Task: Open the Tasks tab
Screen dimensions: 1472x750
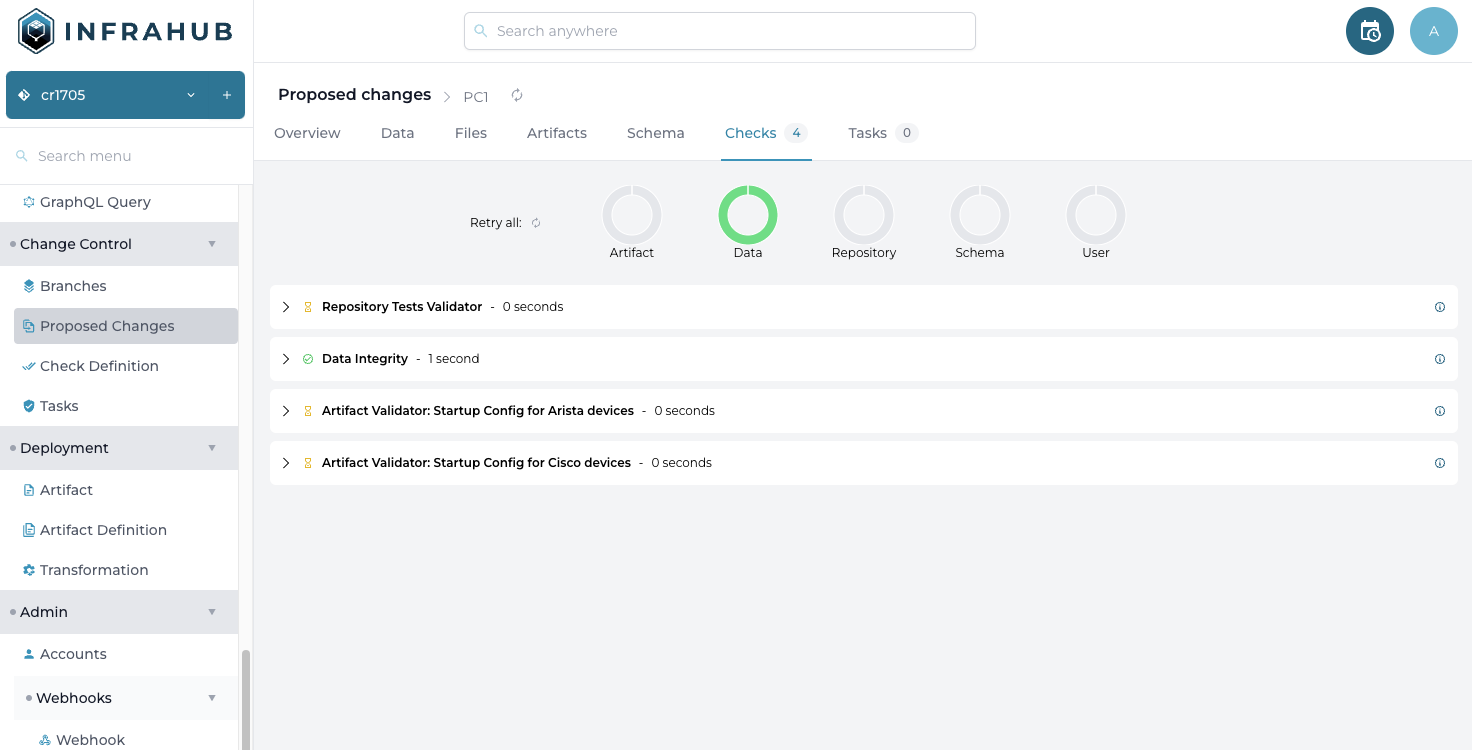Action: 867,133
